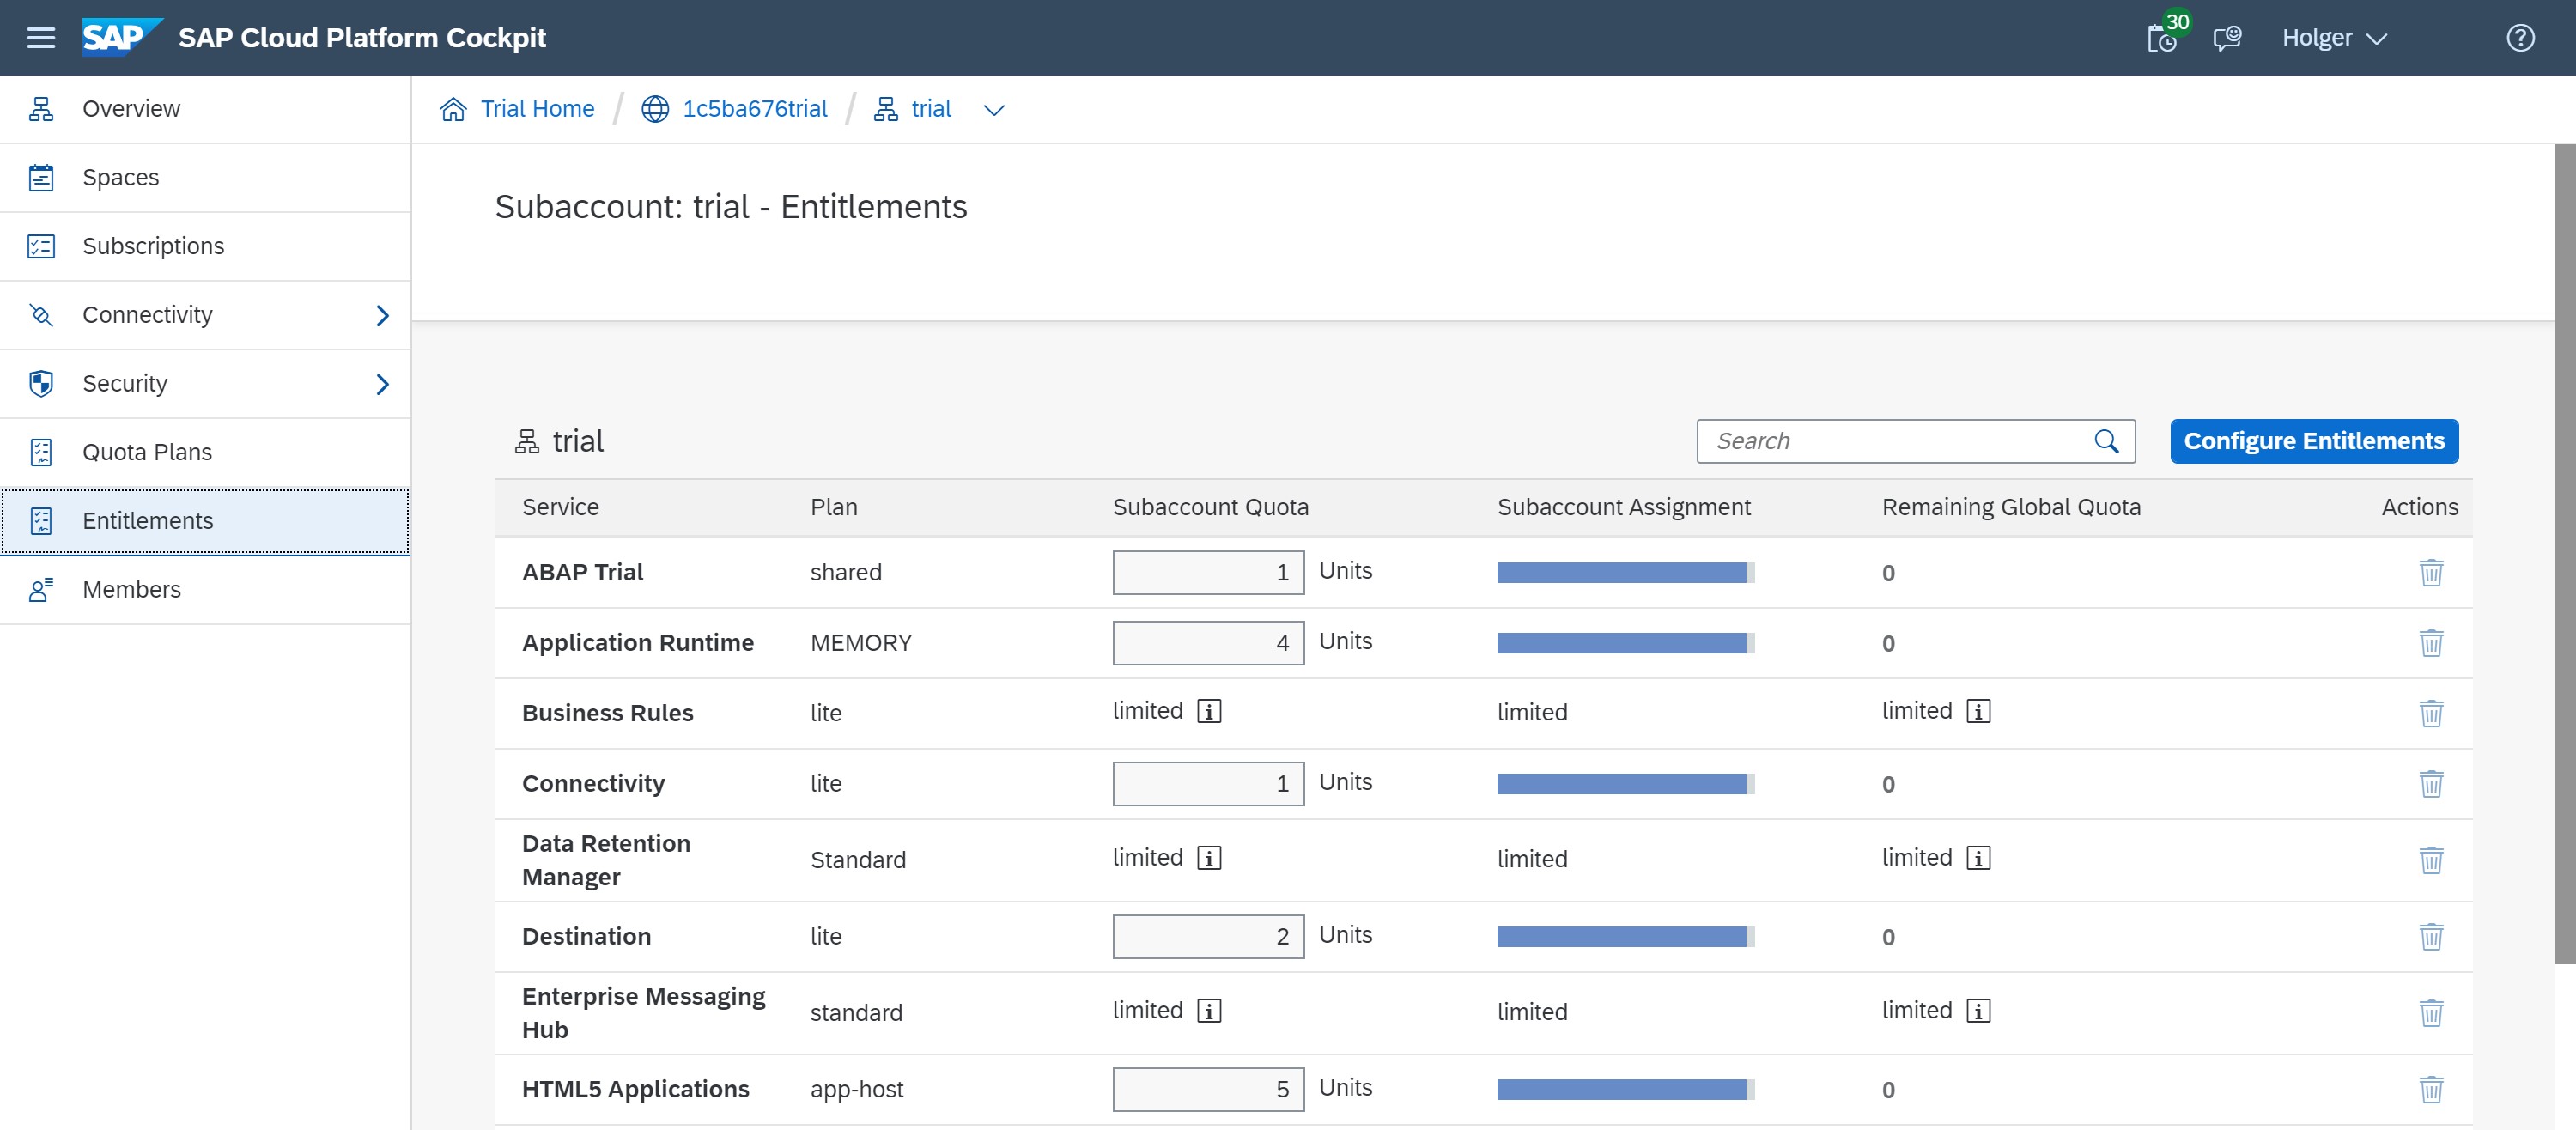The height and width of the screenshot is (1130, 2576).
Task: Click the Application Runtime quota input field
Action: click(1207, 643)
